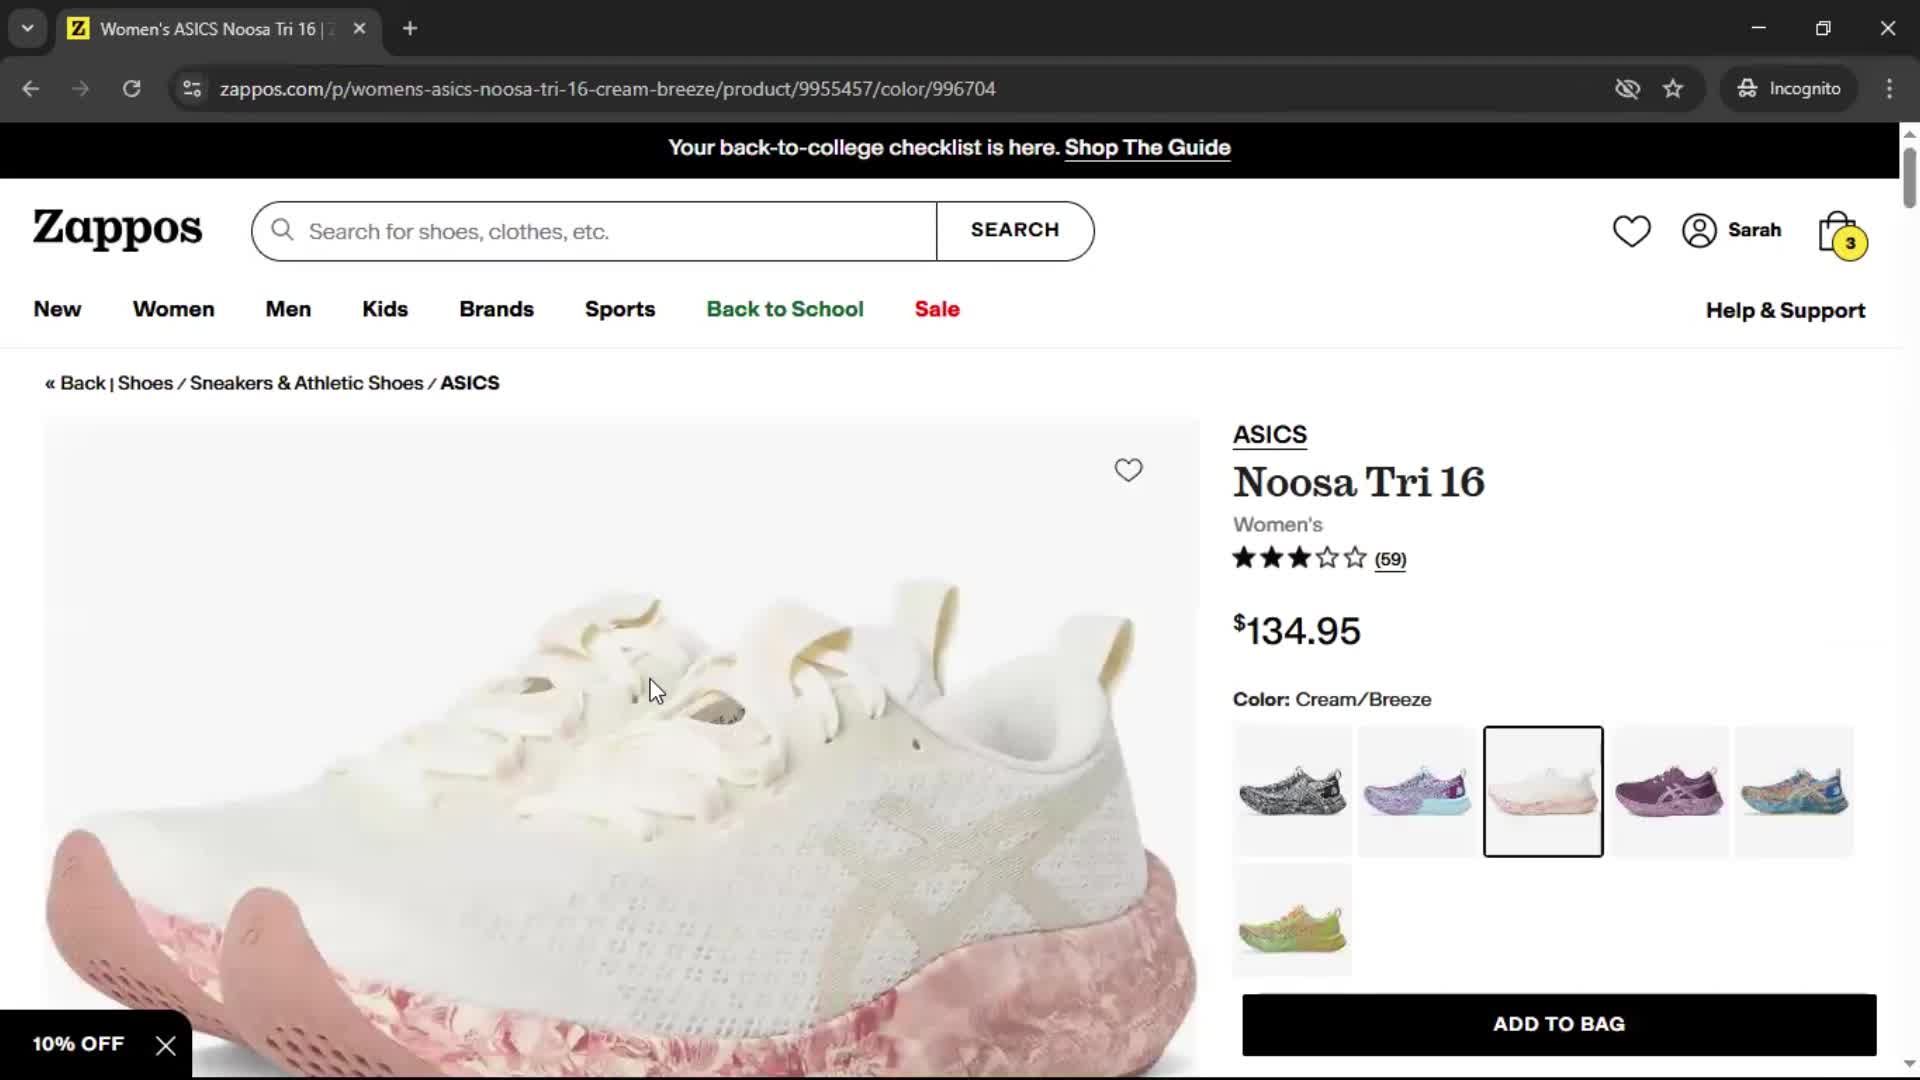The image size is (1920, 1080).
Task: Select the black and white shoe color
Action: [1292, 791]
